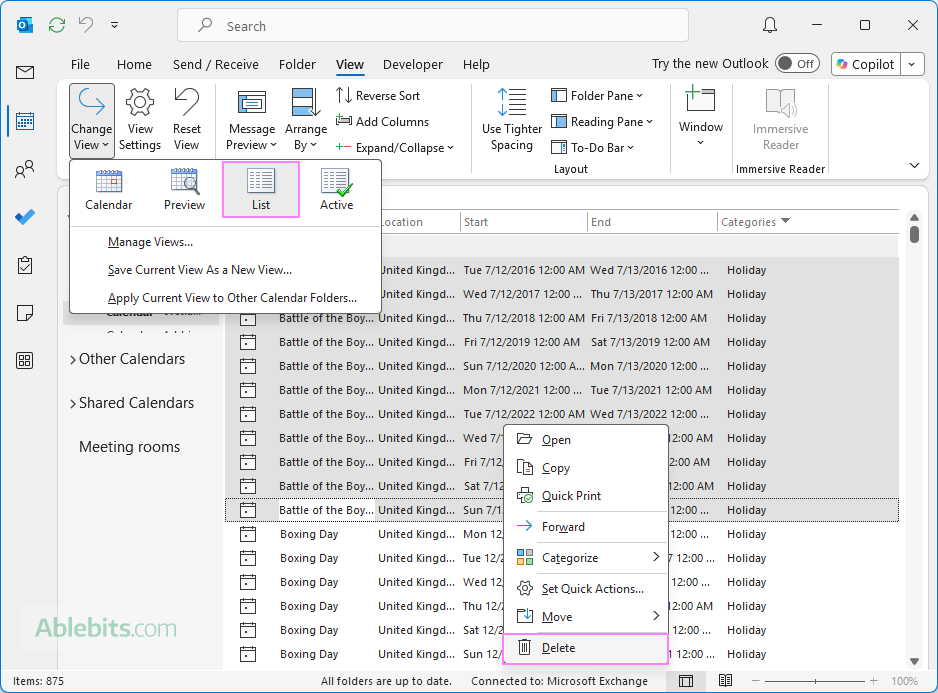
Task: Open the Customize Quick Access Toolbar arrow
Action: click(x=114, y=25)
